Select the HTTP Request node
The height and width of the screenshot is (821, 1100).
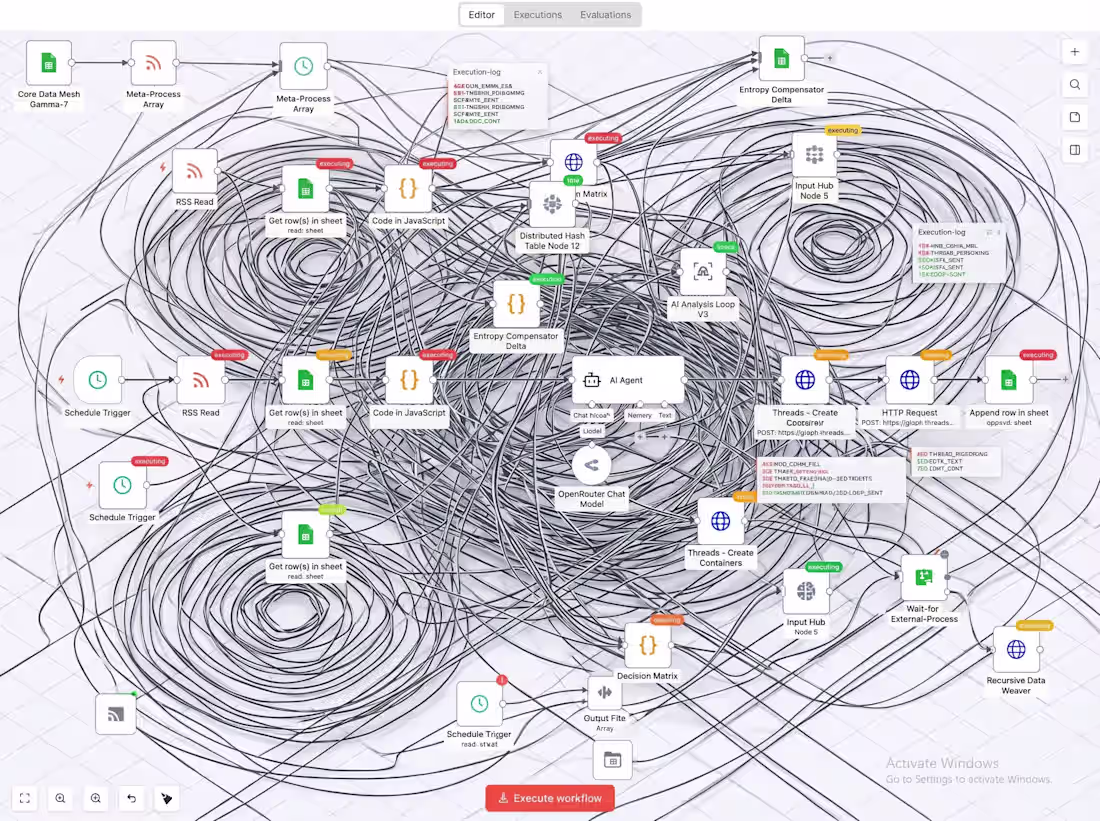tap(909, 380)
